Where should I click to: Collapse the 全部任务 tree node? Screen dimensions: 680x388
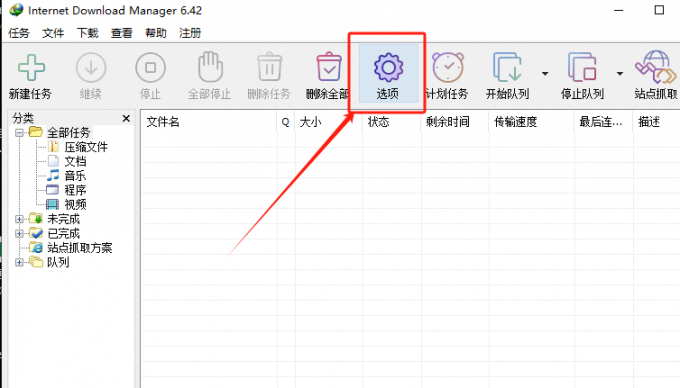coord(20,132)
